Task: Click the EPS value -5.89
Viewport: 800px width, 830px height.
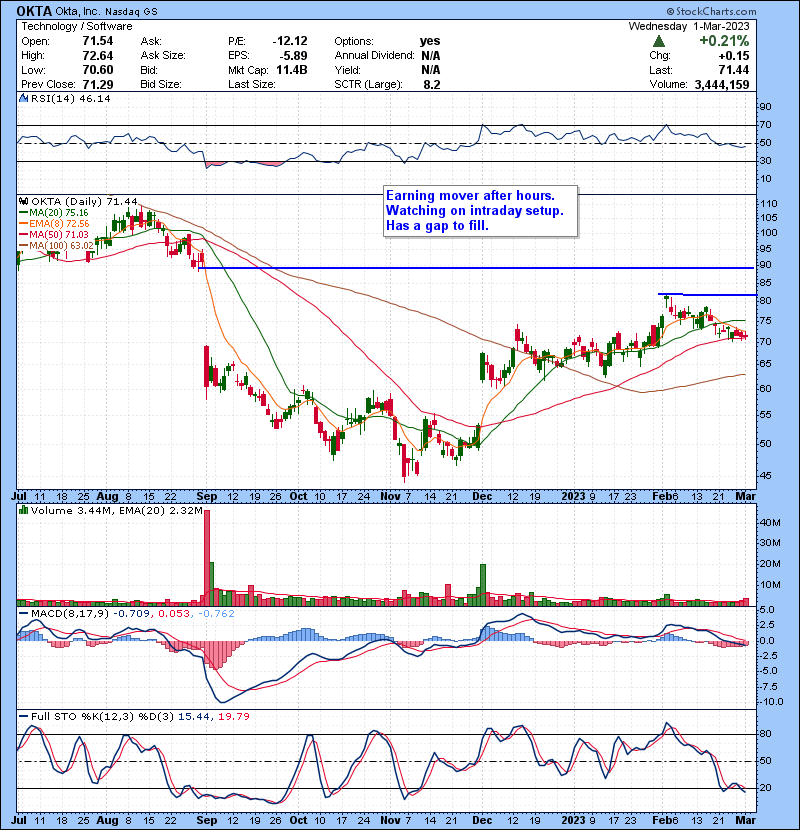Action: 293,56
